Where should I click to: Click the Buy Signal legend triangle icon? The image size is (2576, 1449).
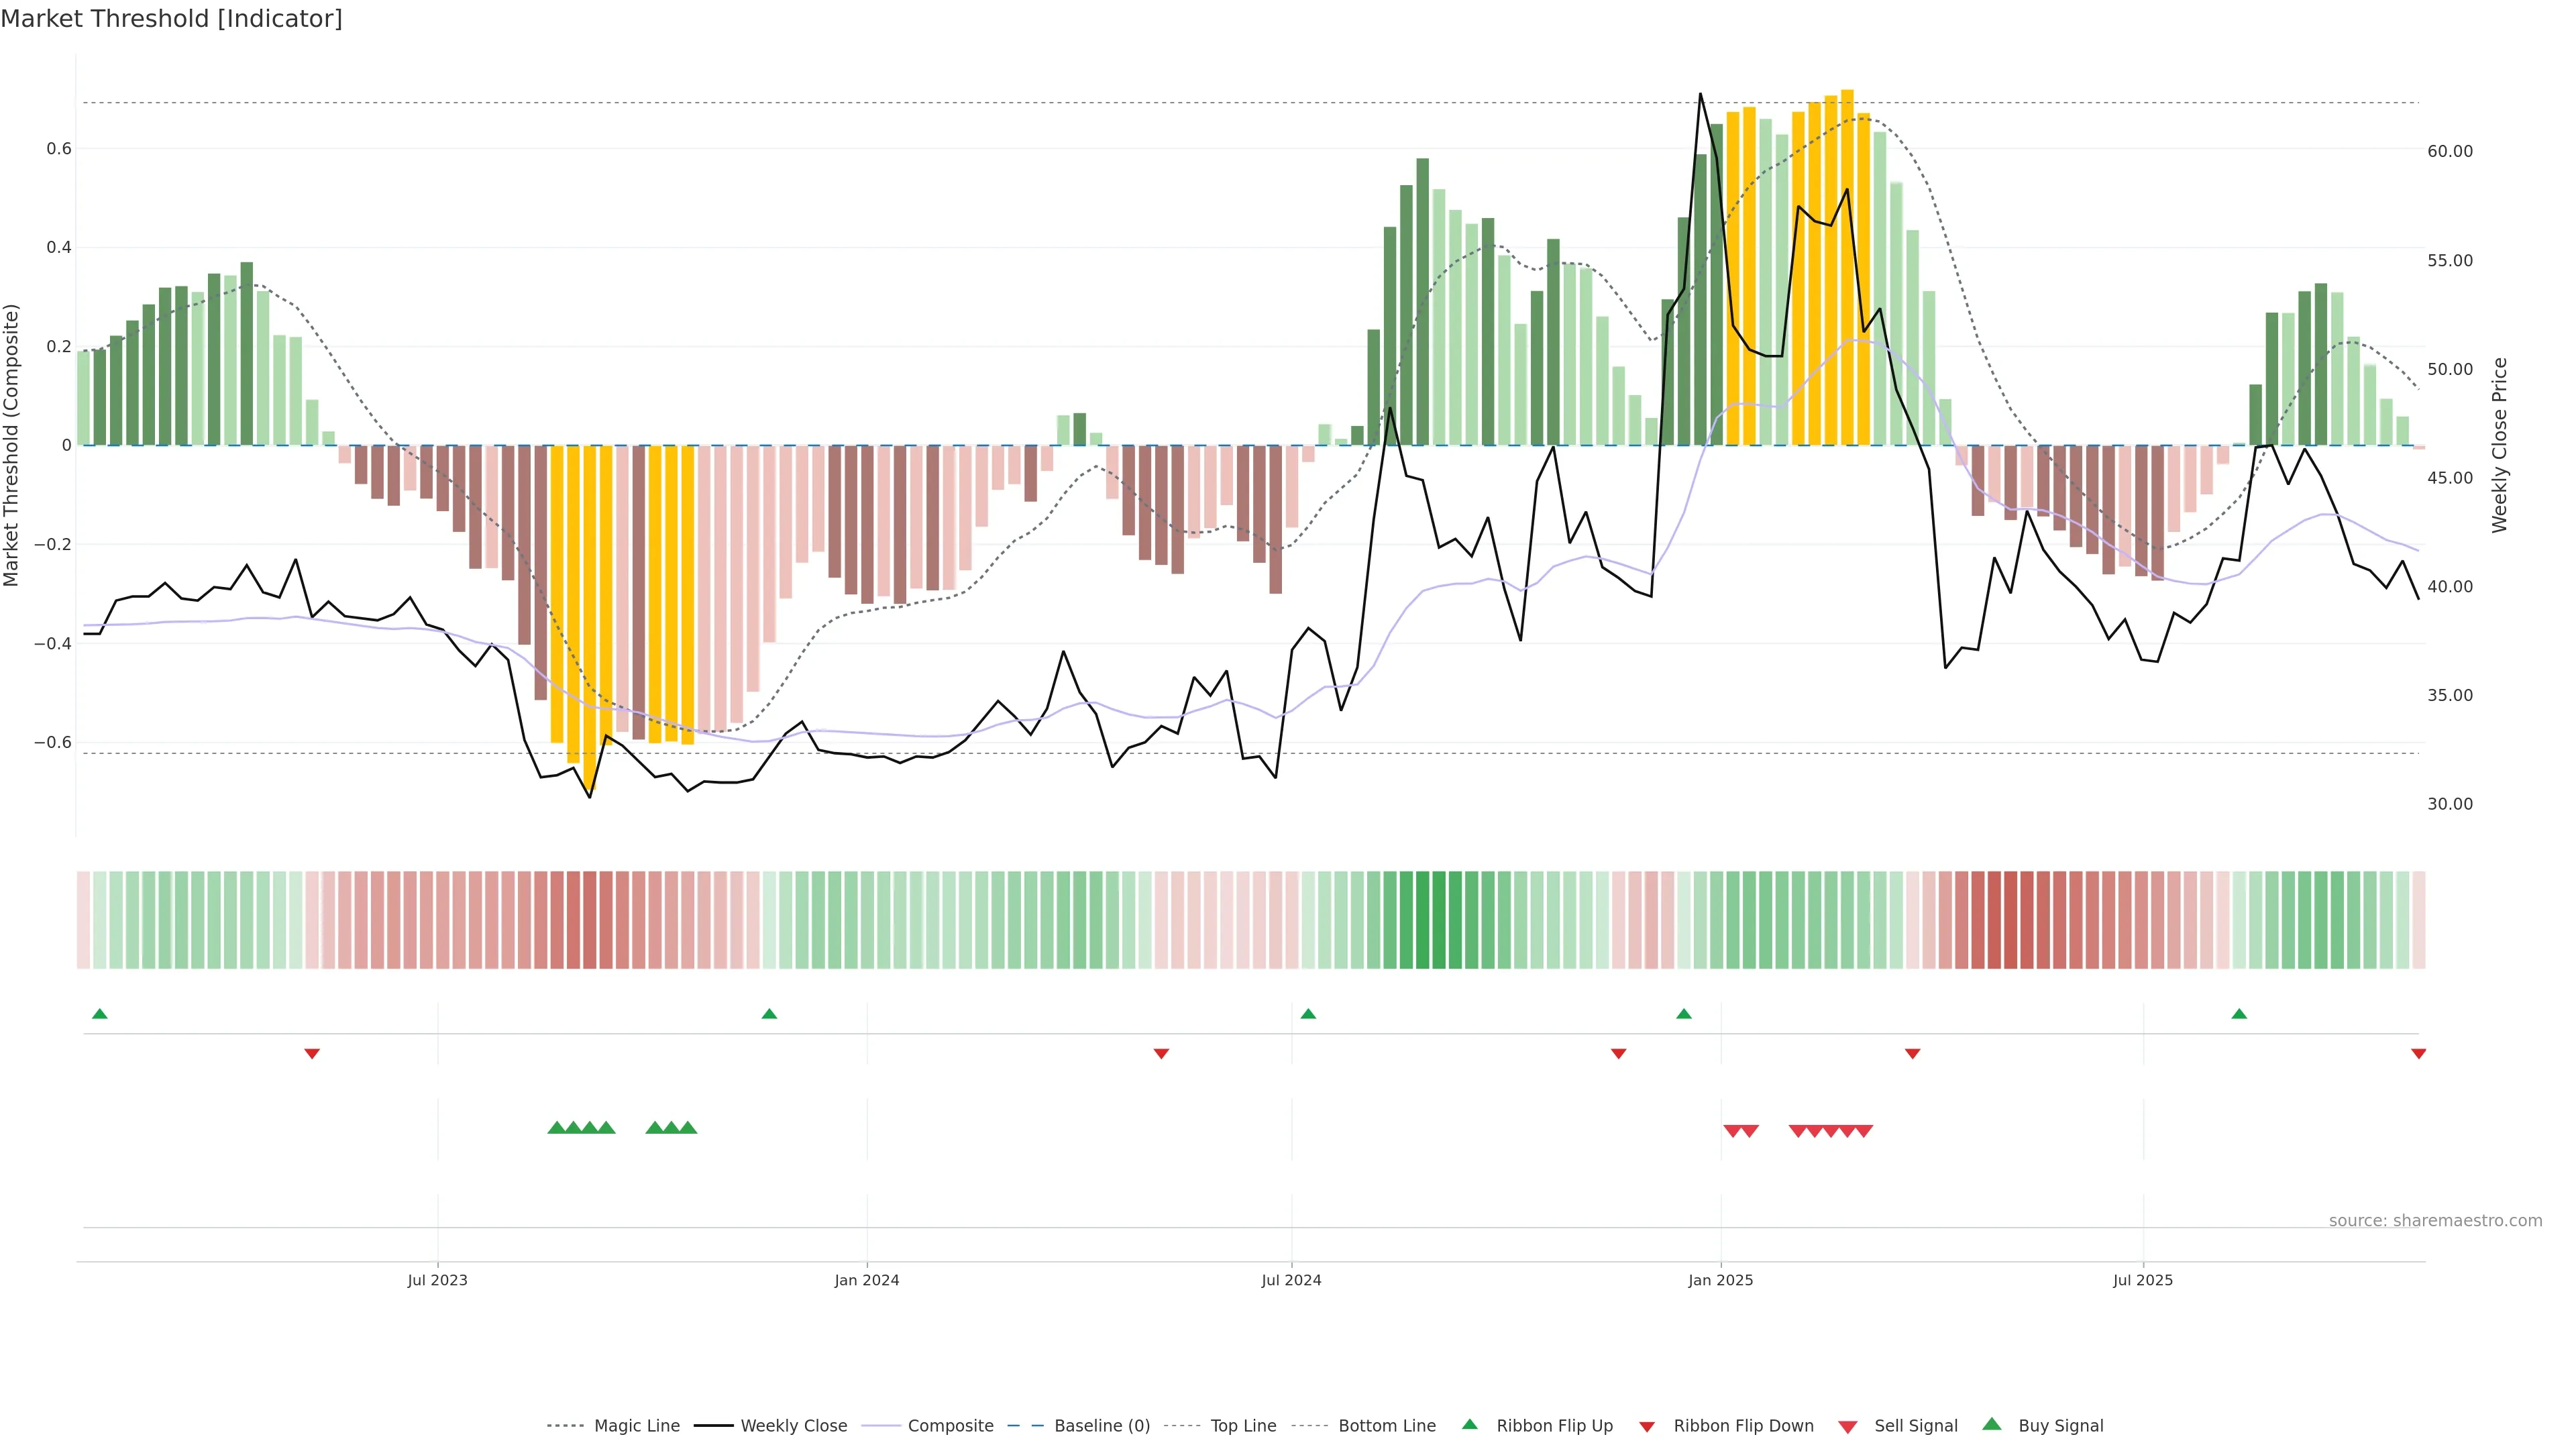click(1992, 1424)
